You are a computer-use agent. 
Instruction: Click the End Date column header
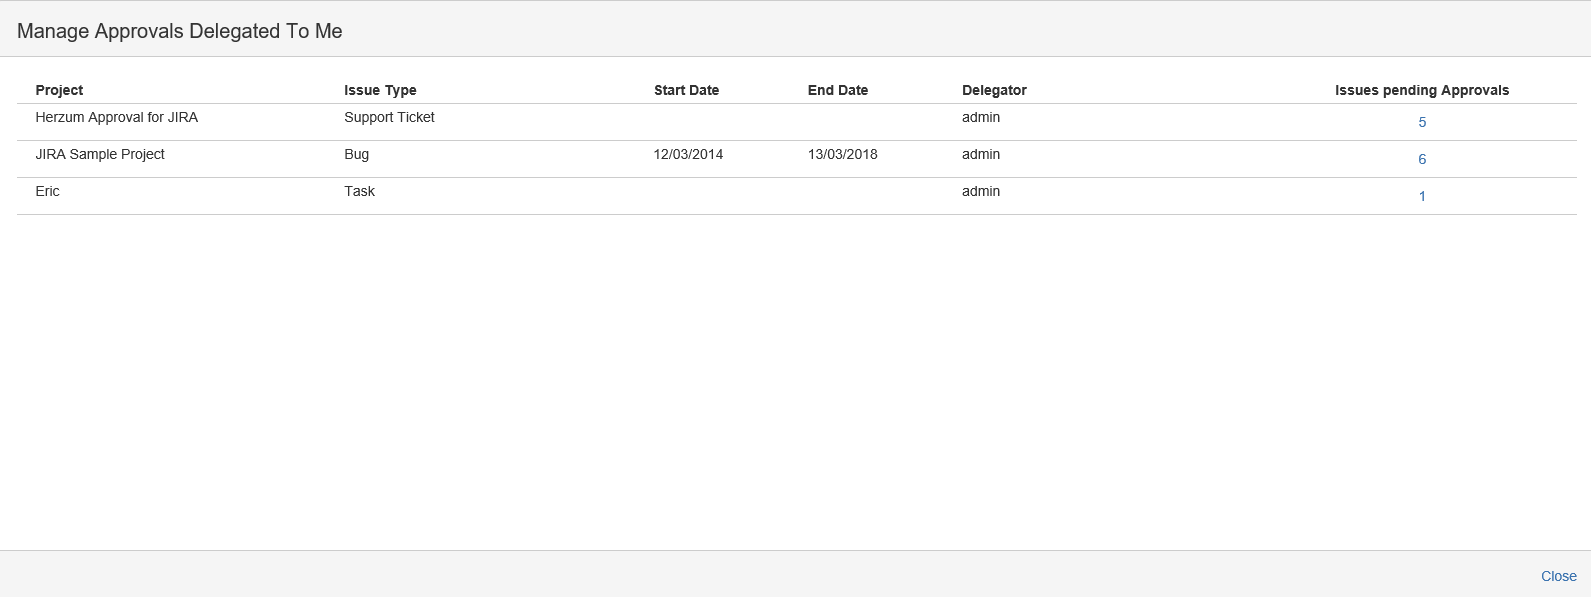point(837,90)
